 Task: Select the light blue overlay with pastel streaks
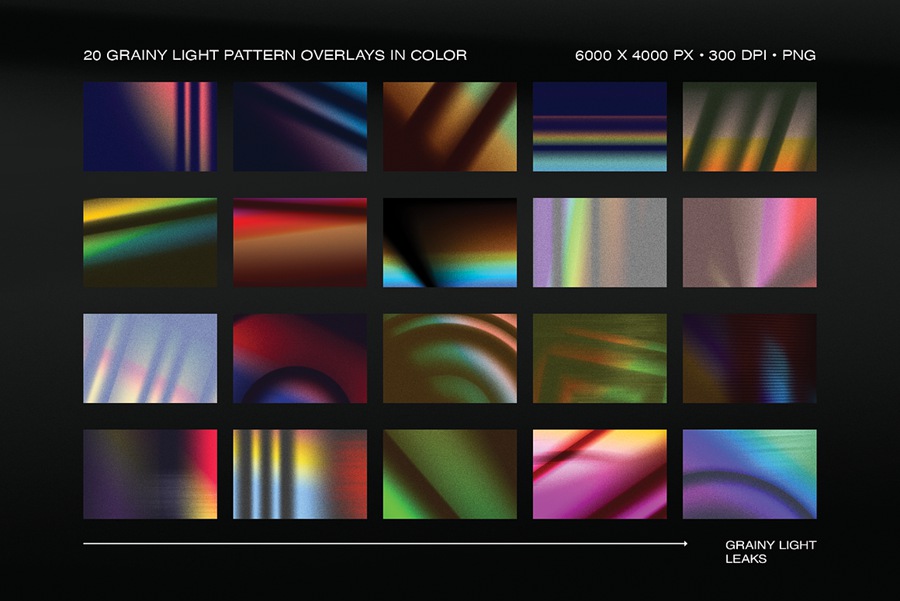(150, 359)
